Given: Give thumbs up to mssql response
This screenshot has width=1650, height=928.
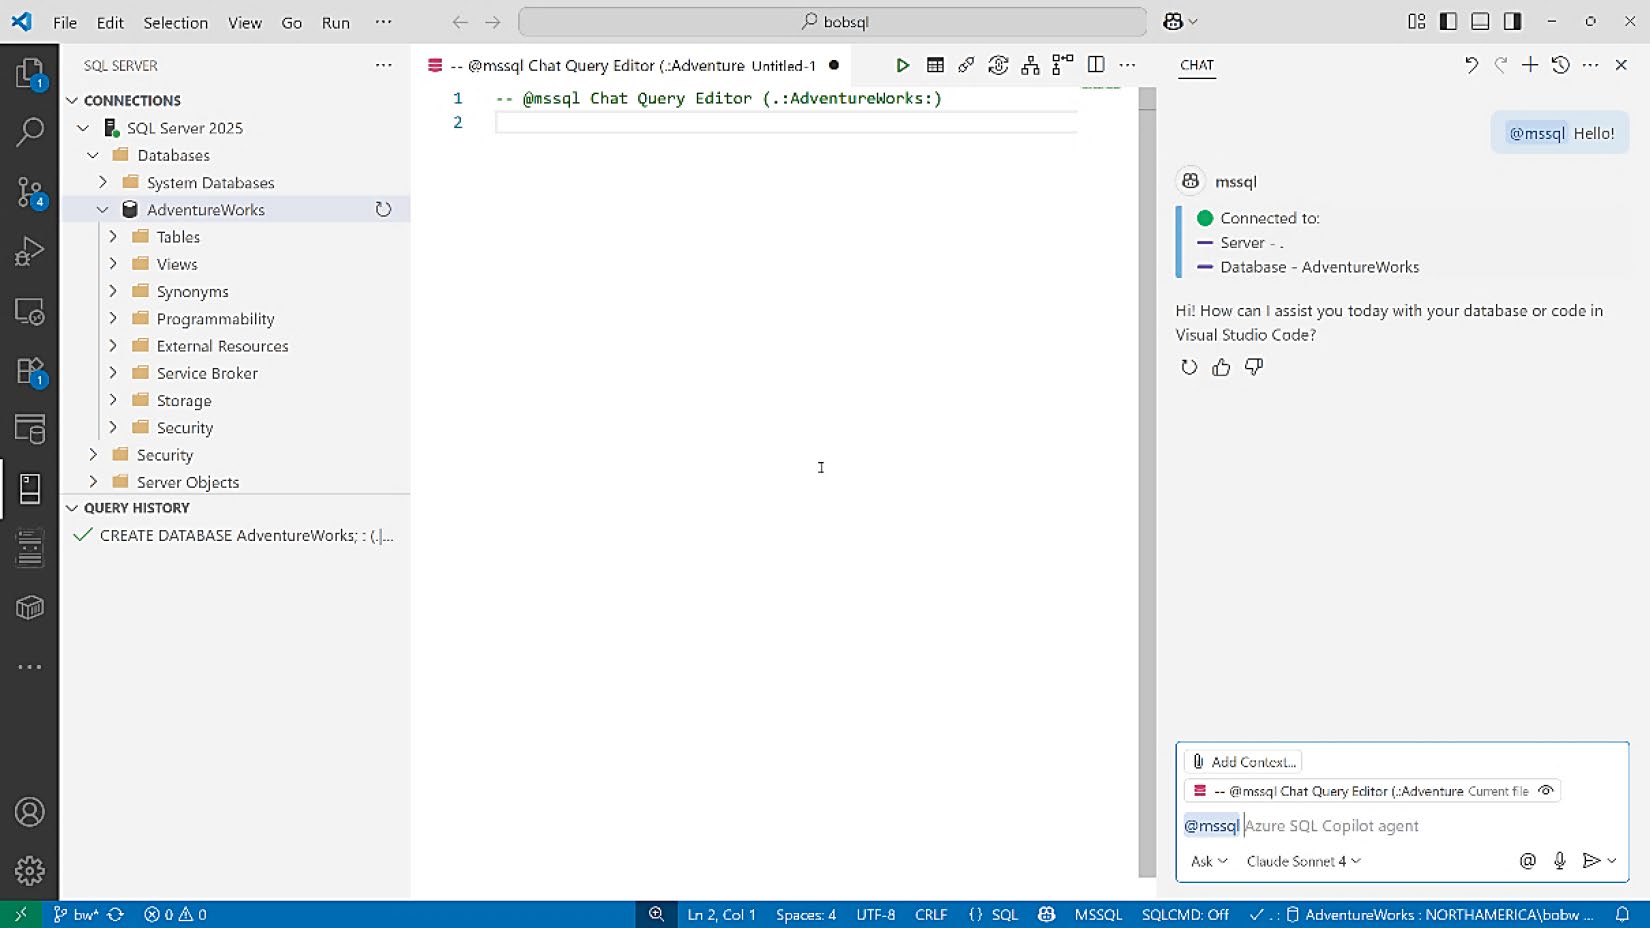Looking at the screenshot, I should tap(1221, 367).
